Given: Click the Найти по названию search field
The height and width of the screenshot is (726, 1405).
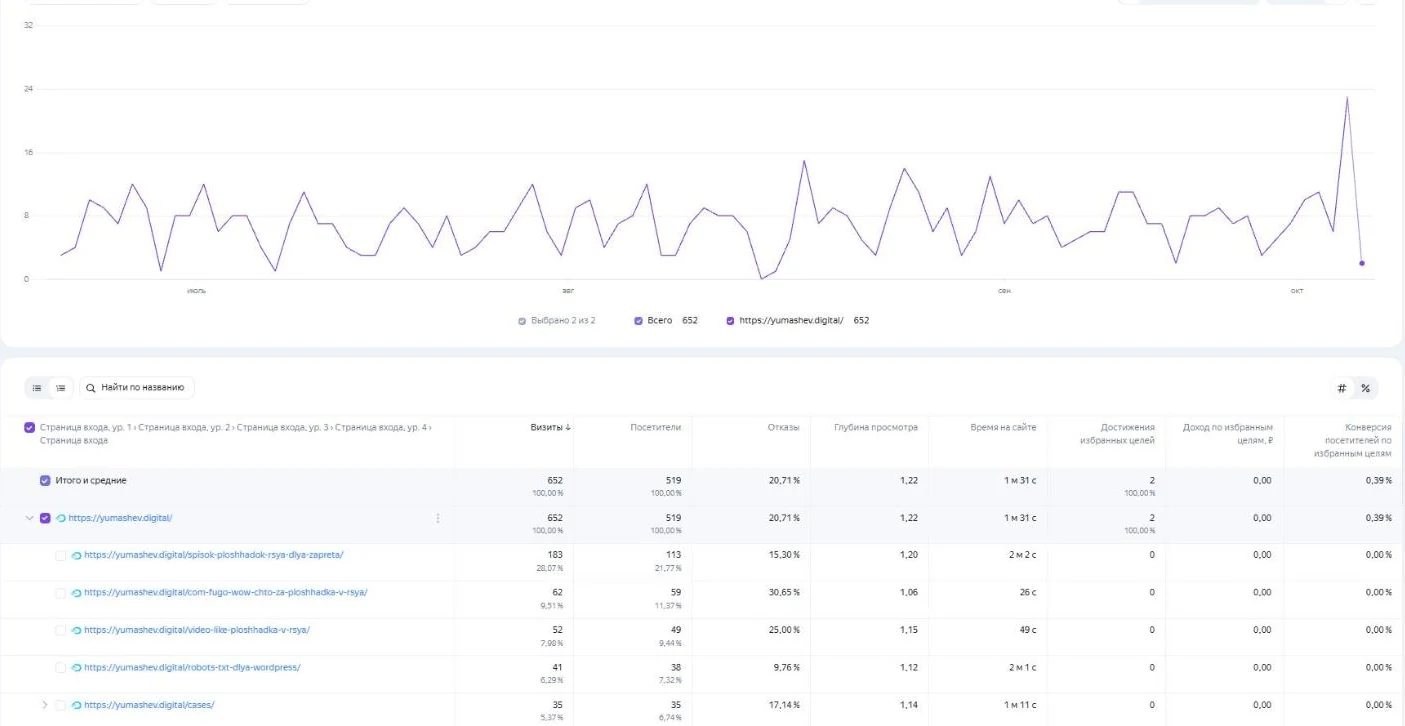Looking at the screenshot, I should [137, 388].
